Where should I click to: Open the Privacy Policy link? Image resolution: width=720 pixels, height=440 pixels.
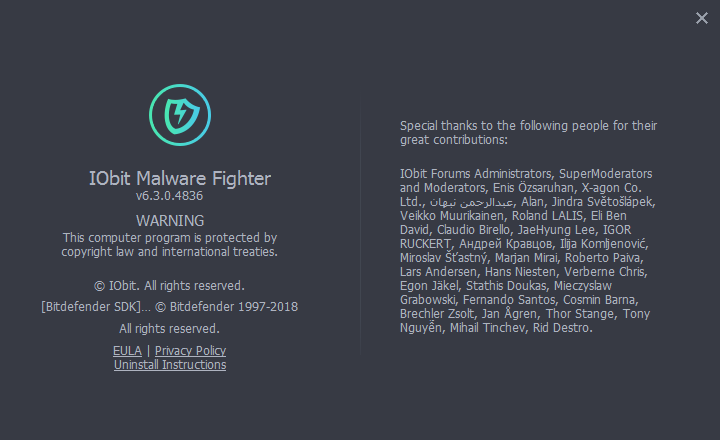point(190,351)
